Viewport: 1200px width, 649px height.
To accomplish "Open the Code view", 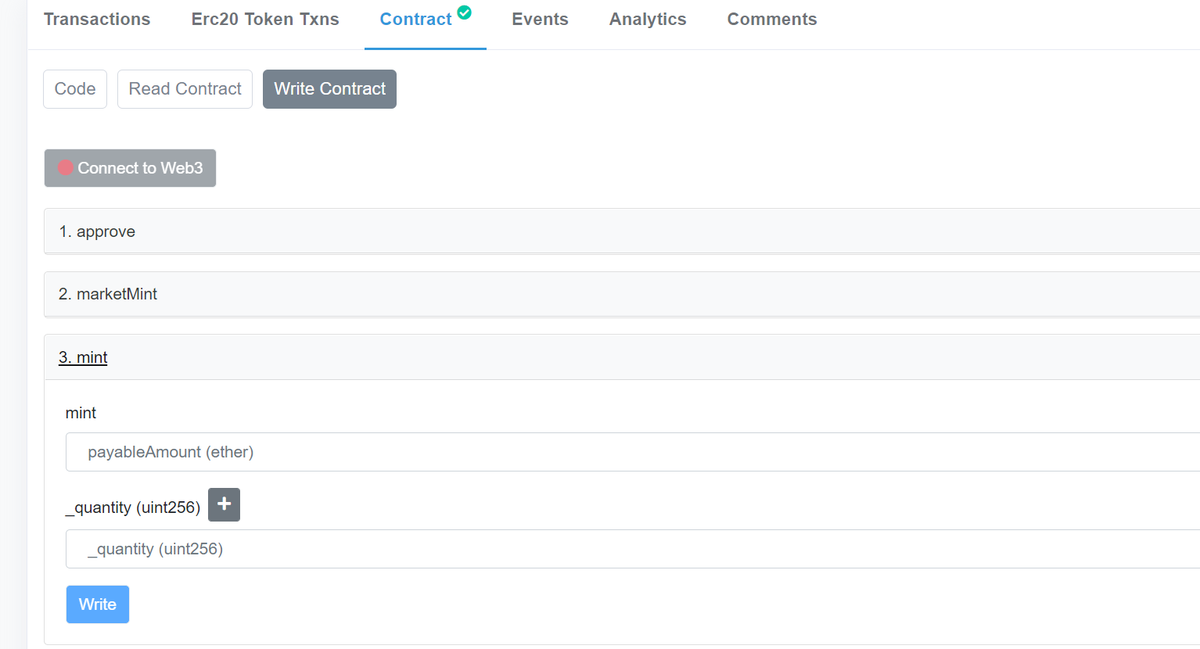I will click(x=74, y=88).
